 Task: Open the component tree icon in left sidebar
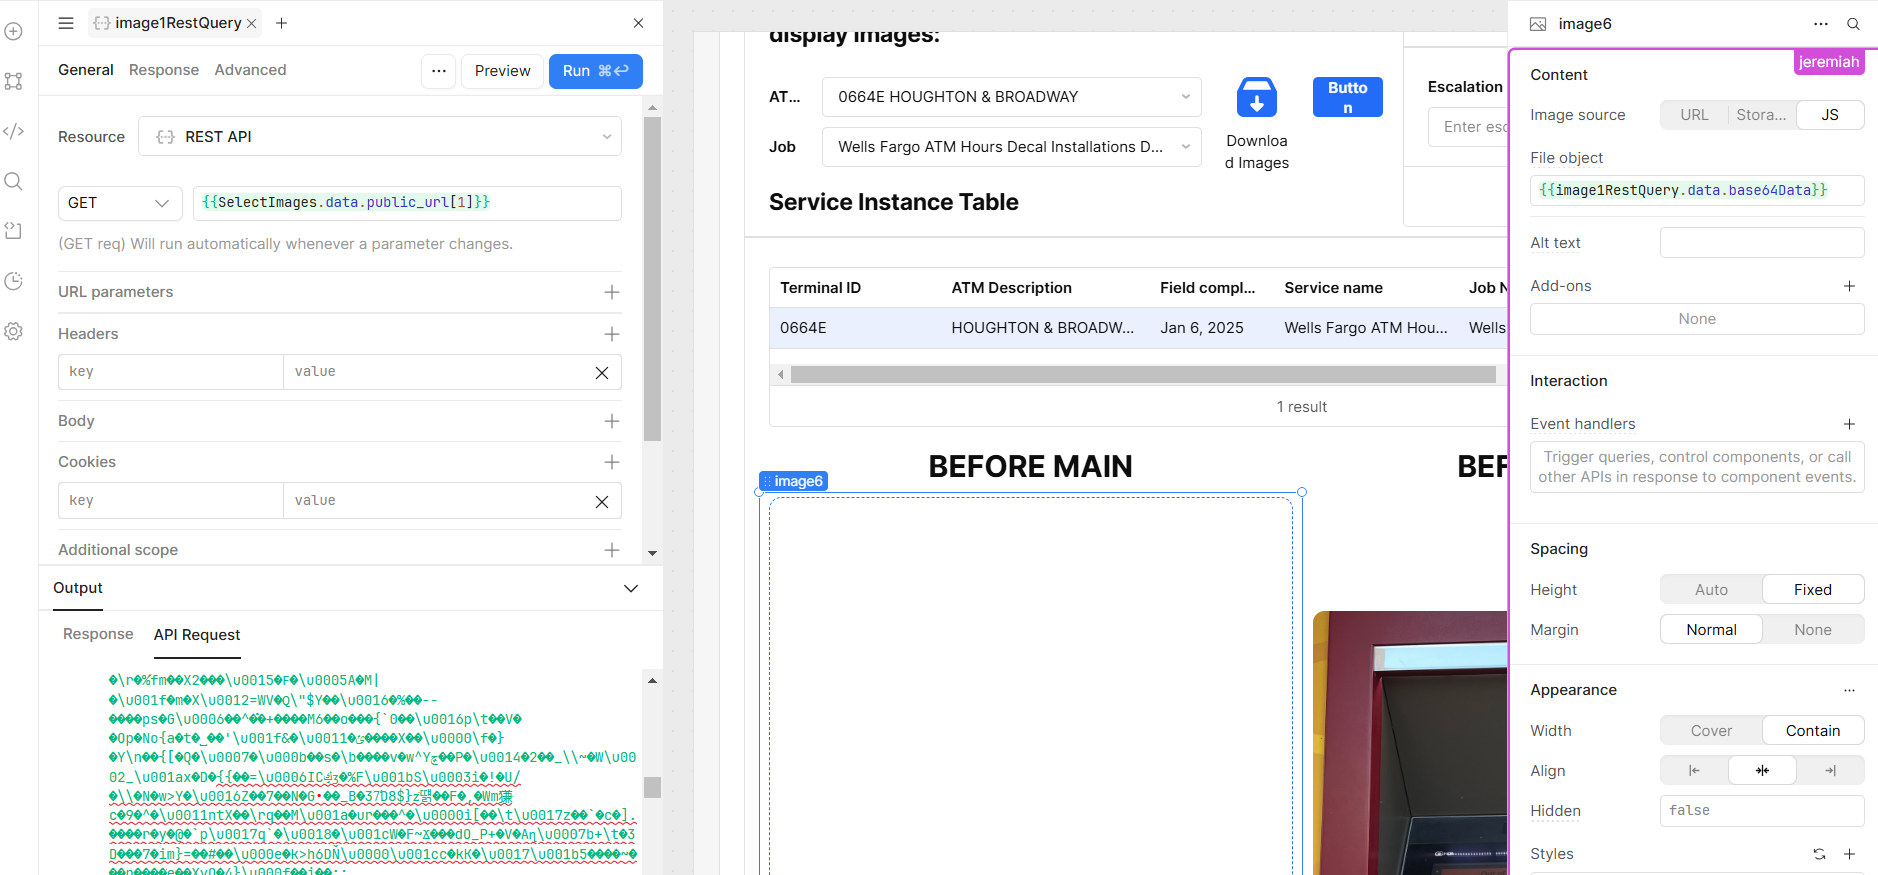(14, 81)
